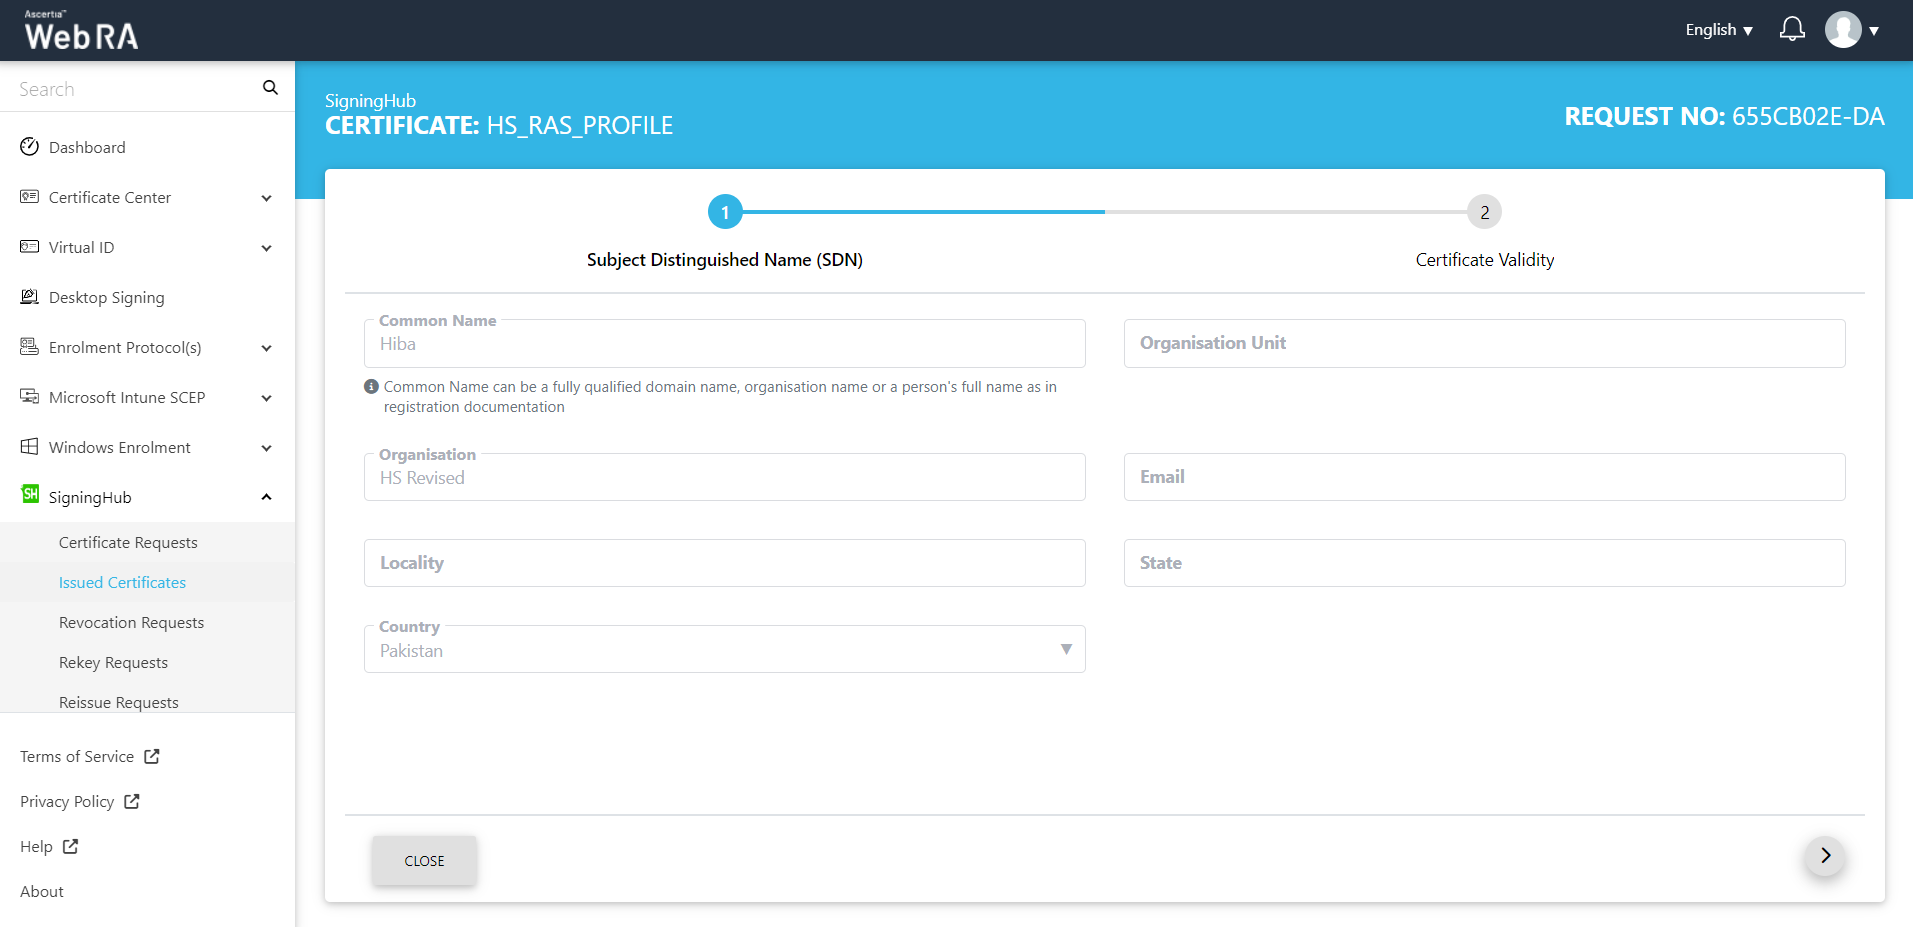Open the Country dropdown
This screenshot has height=927, width=1913.
pos(724,650)
